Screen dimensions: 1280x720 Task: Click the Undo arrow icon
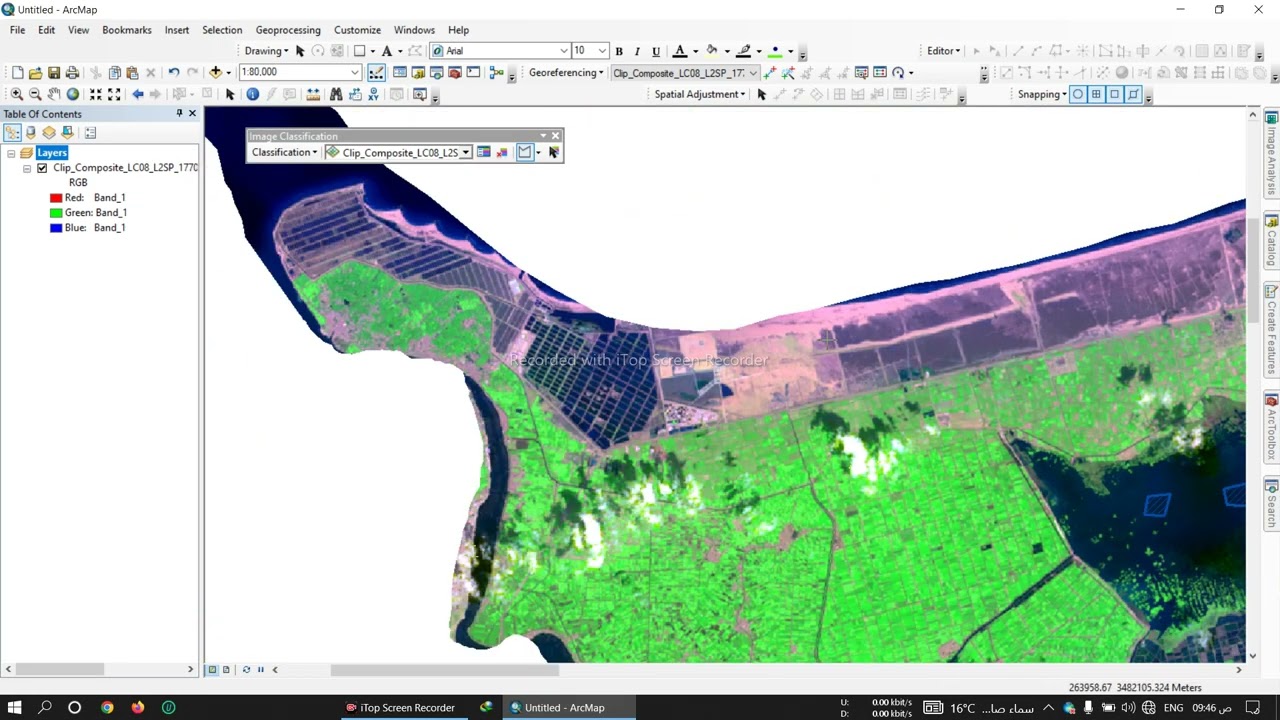[x=173, y=72]
